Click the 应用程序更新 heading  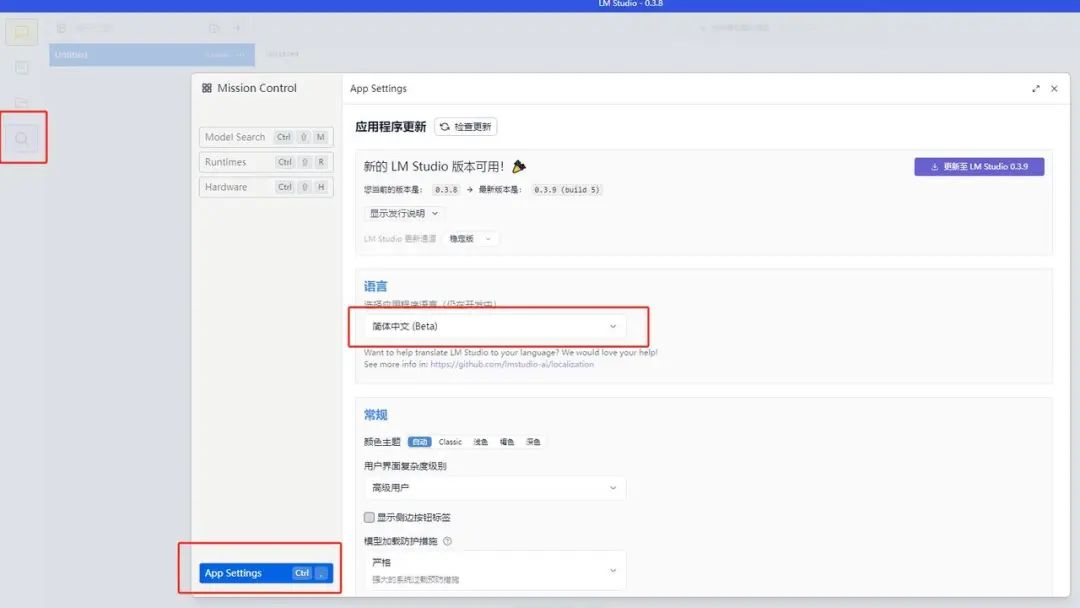coord(391,127)
